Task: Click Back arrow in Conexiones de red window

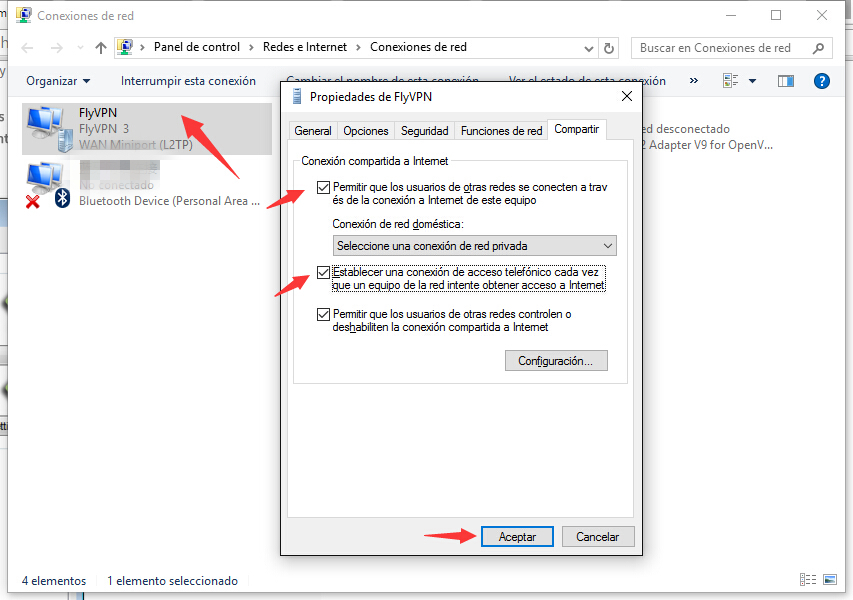Action: pyautogui.click(x=27, y=48)
